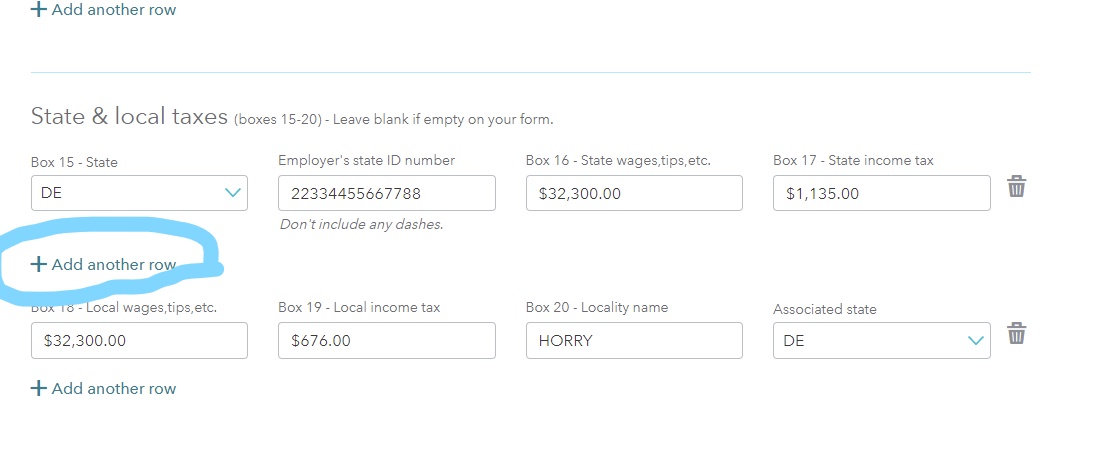
Task: Delete the state tax row with trash icon
Action: pos(1017,187)
